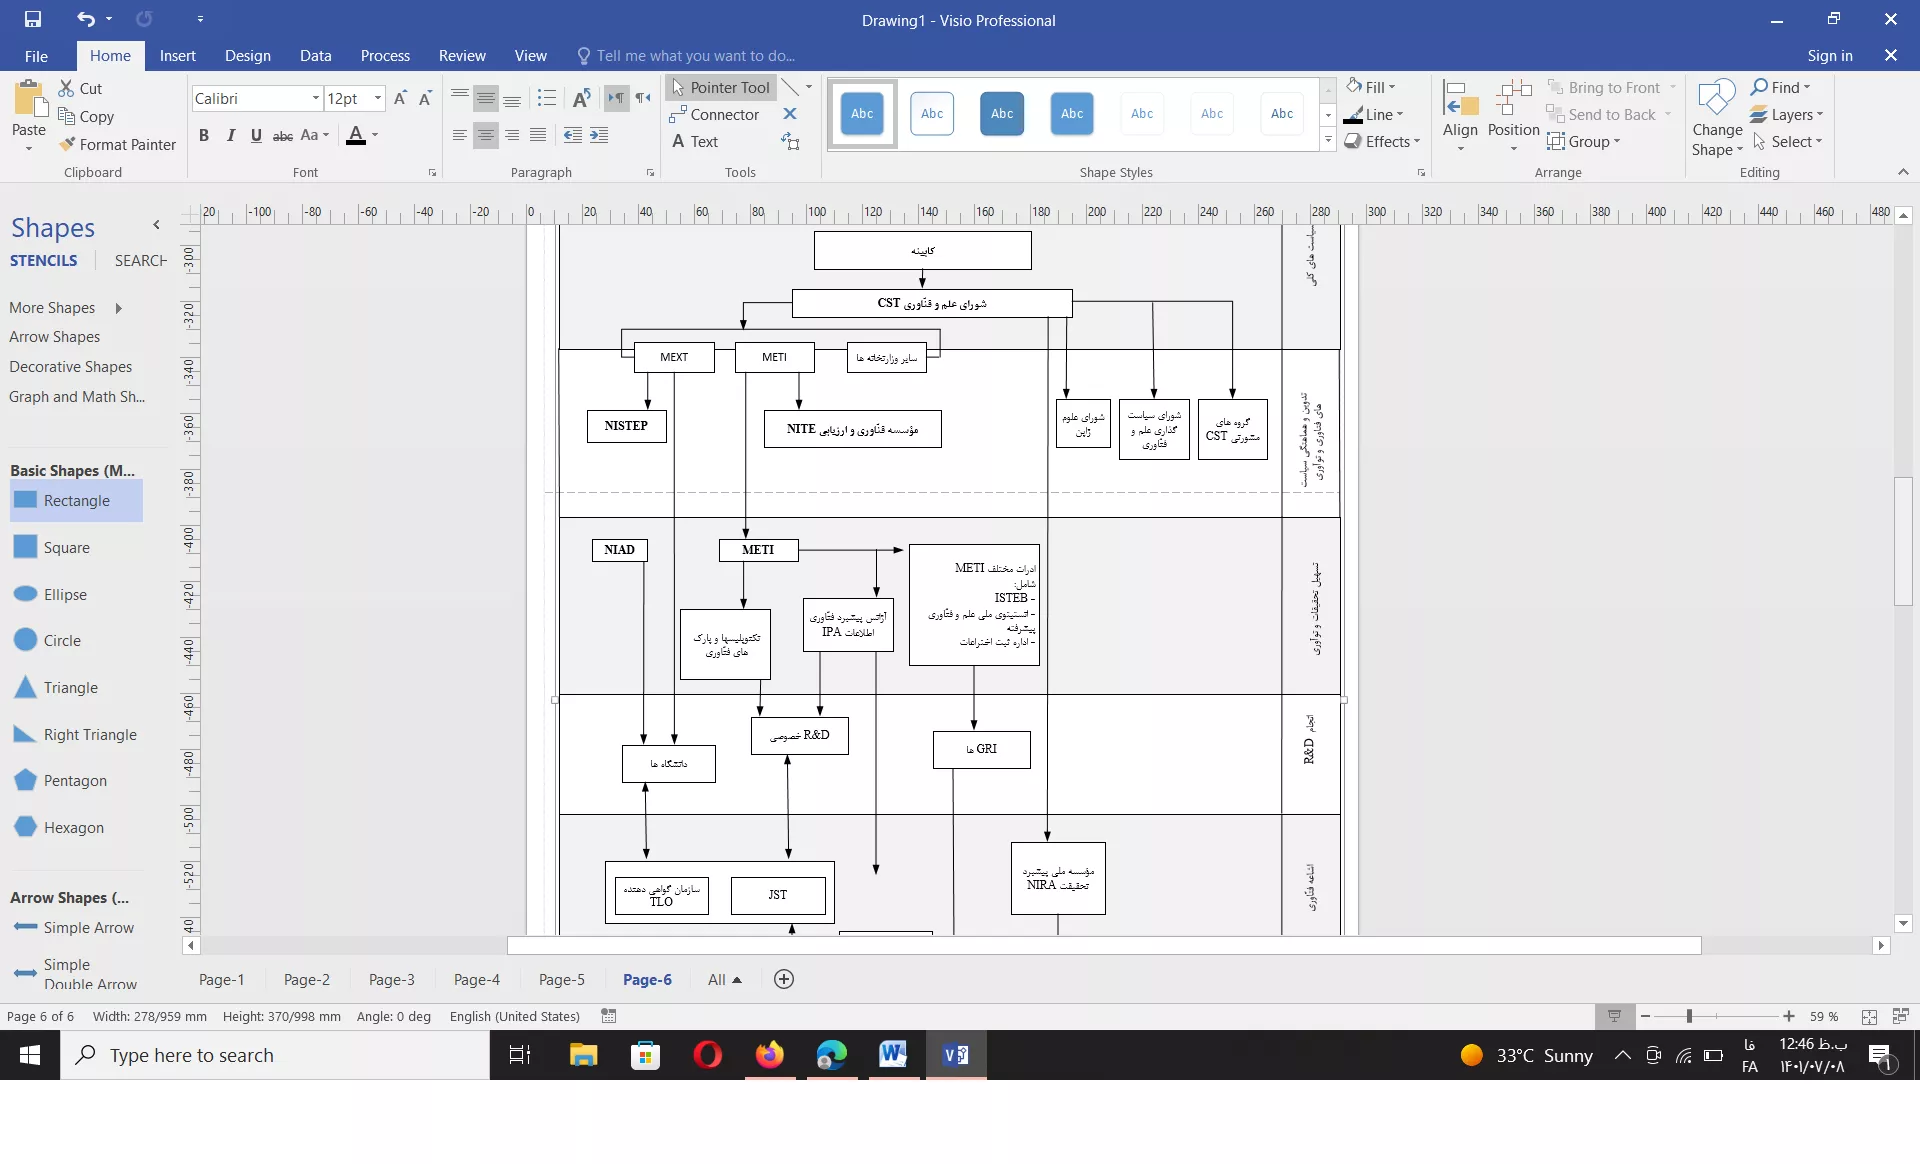Open the Calibri font name dropdown
The width and height of the screenshot is (1920, 1164).
315,98
